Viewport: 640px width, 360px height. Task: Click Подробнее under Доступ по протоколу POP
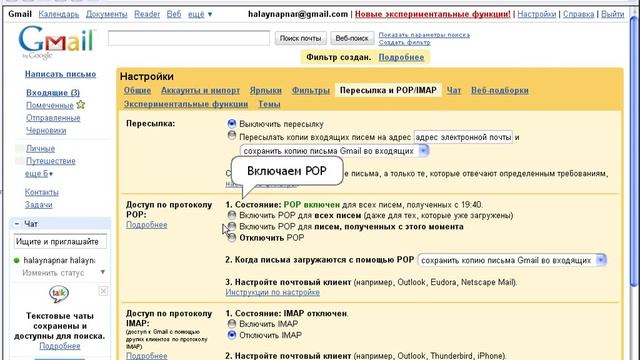coord(147,225)
